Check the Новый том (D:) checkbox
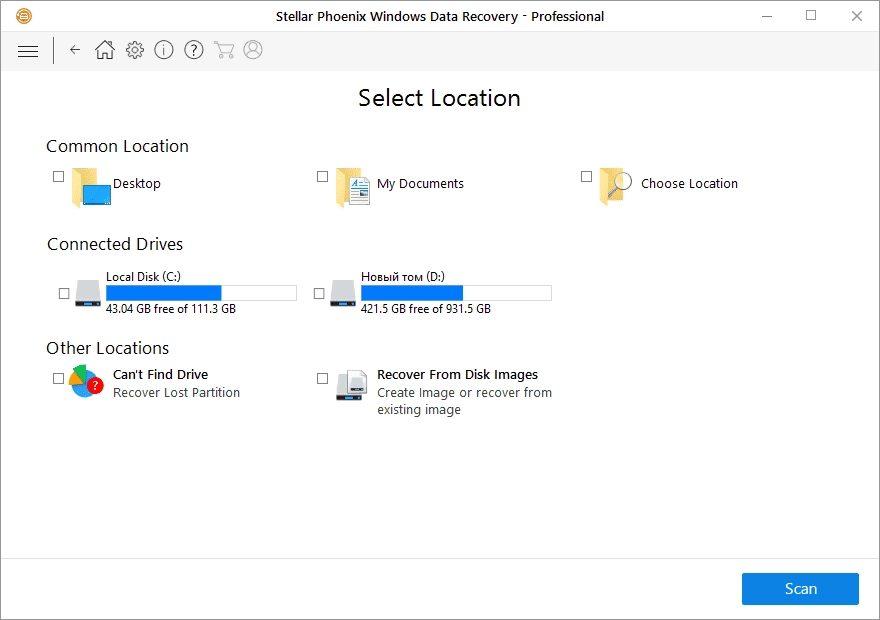Image resolution: width=880 pixels, height=620 pixels. click(319, 293)
